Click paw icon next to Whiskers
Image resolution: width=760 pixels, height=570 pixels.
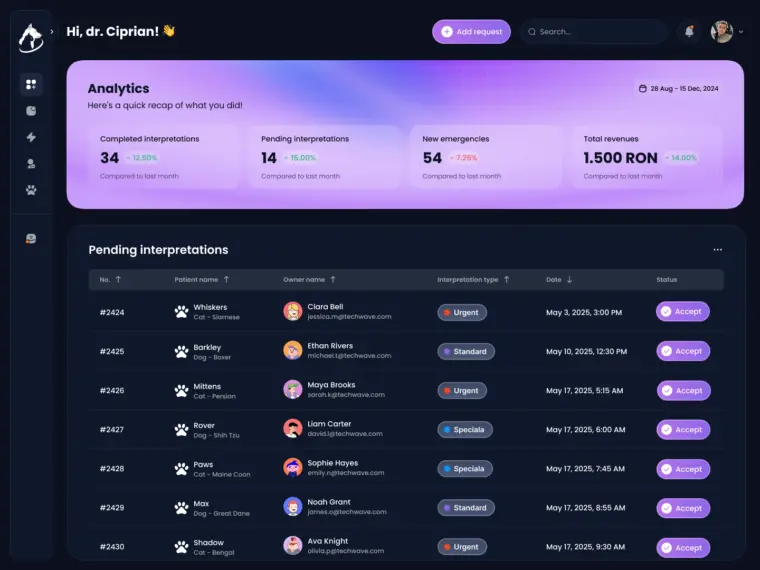pyautogui.click(x=181, y=312)
